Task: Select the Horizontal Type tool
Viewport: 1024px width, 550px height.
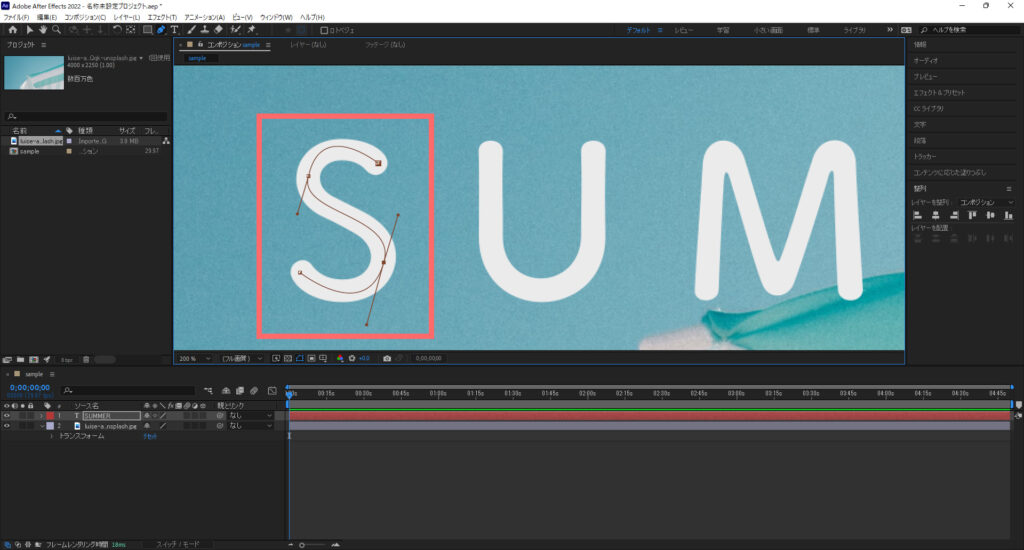Action: pos(175,30)
